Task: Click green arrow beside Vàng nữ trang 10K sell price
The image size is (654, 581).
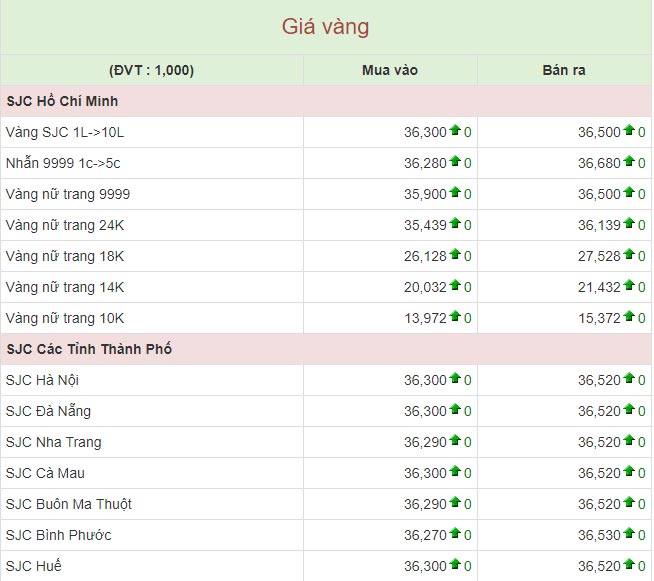Action: coord(629,316)
